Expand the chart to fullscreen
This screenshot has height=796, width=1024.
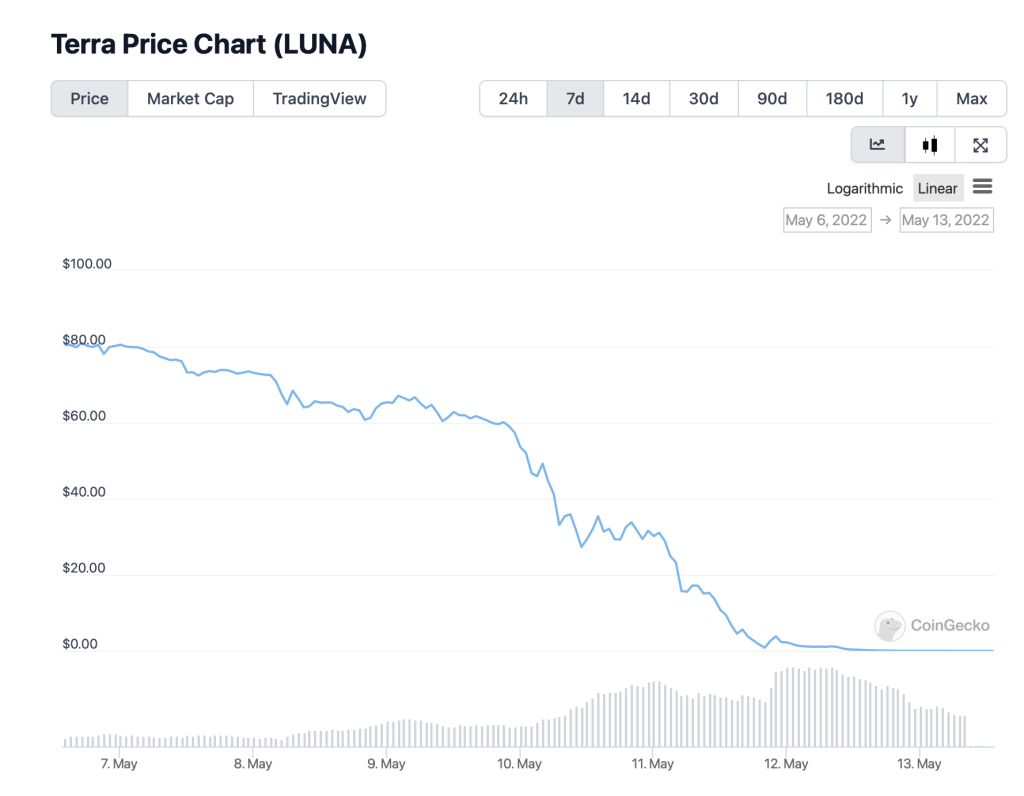980,144
